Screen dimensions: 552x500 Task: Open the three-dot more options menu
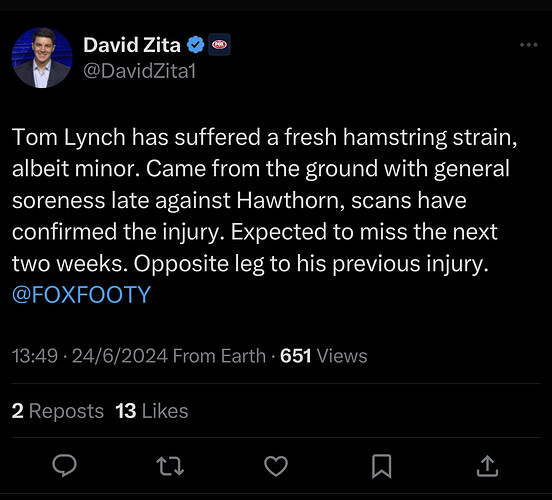[x=529, y=45]
